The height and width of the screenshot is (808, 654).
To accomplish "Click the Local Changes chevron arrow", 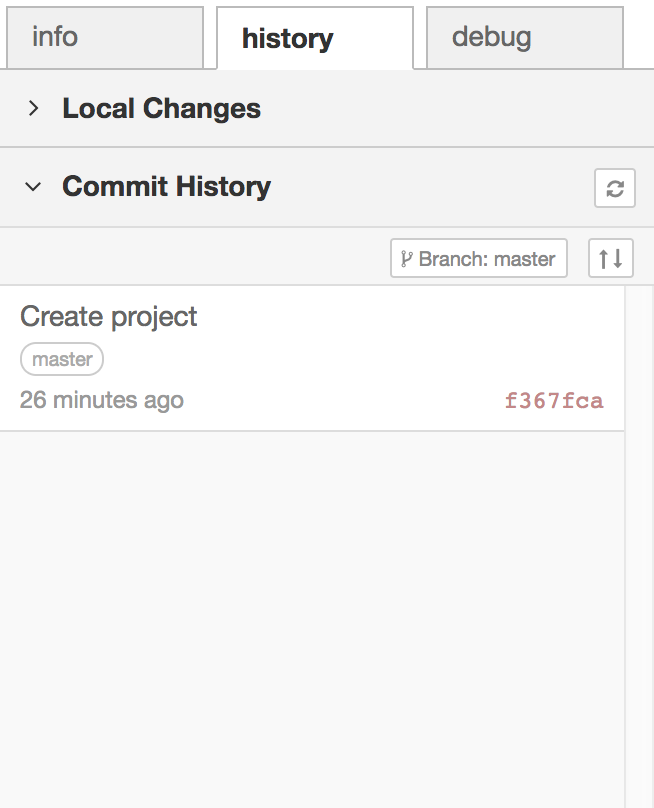I will pyautogui.click(x=31, y=108).
